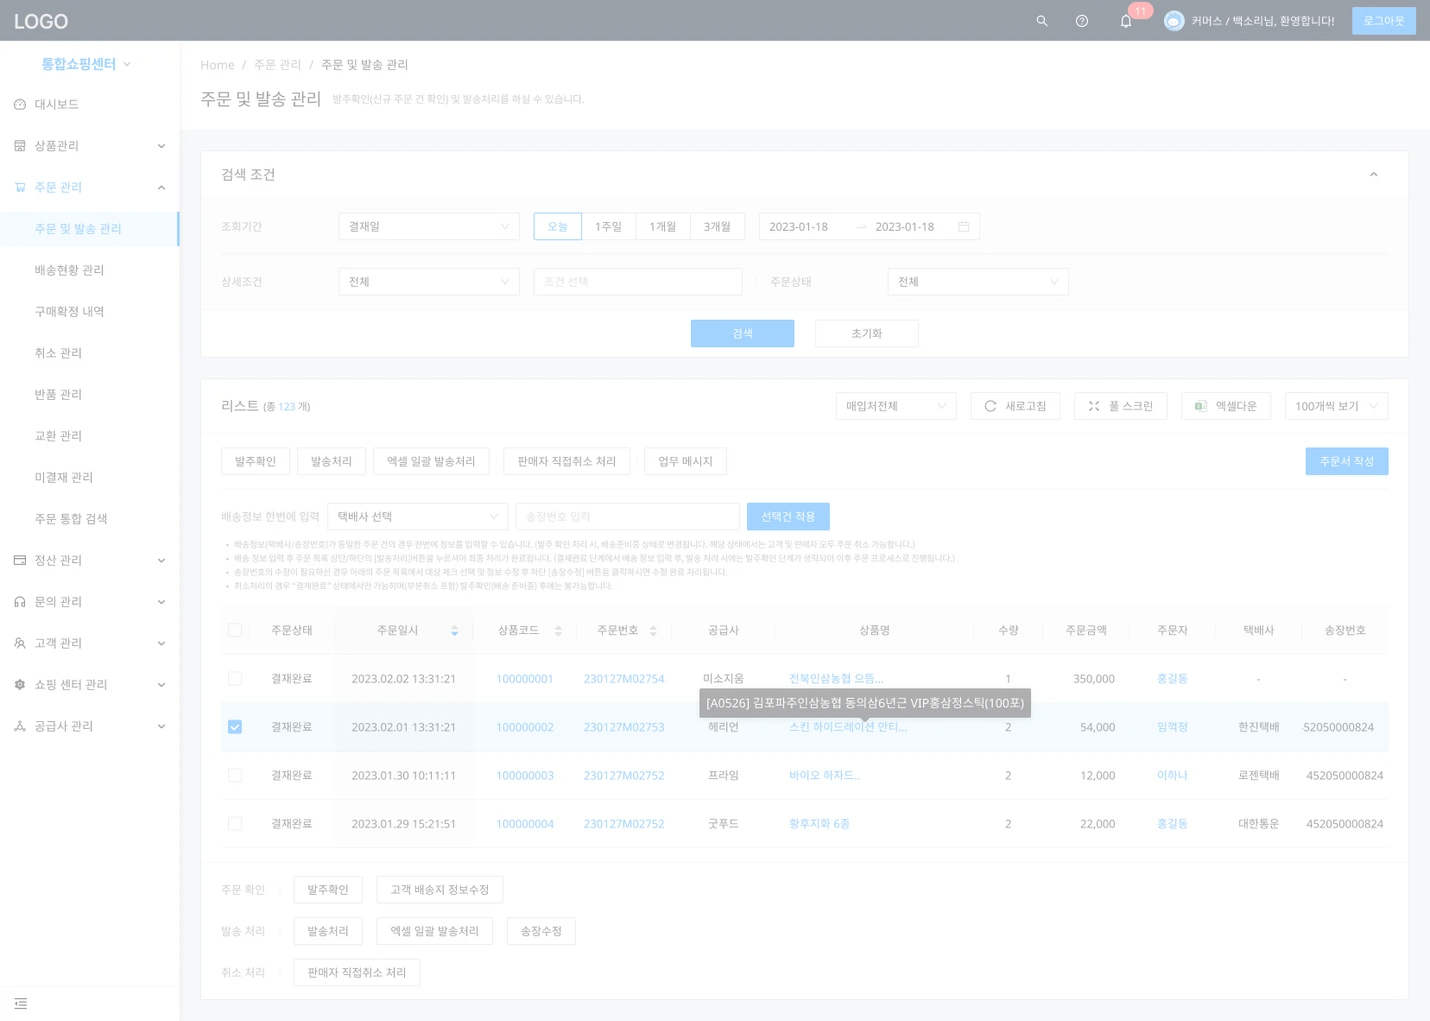Click the 문의 관리 headset icon
This screenshot has width=1430, height=1021.
tap(20, 602)
